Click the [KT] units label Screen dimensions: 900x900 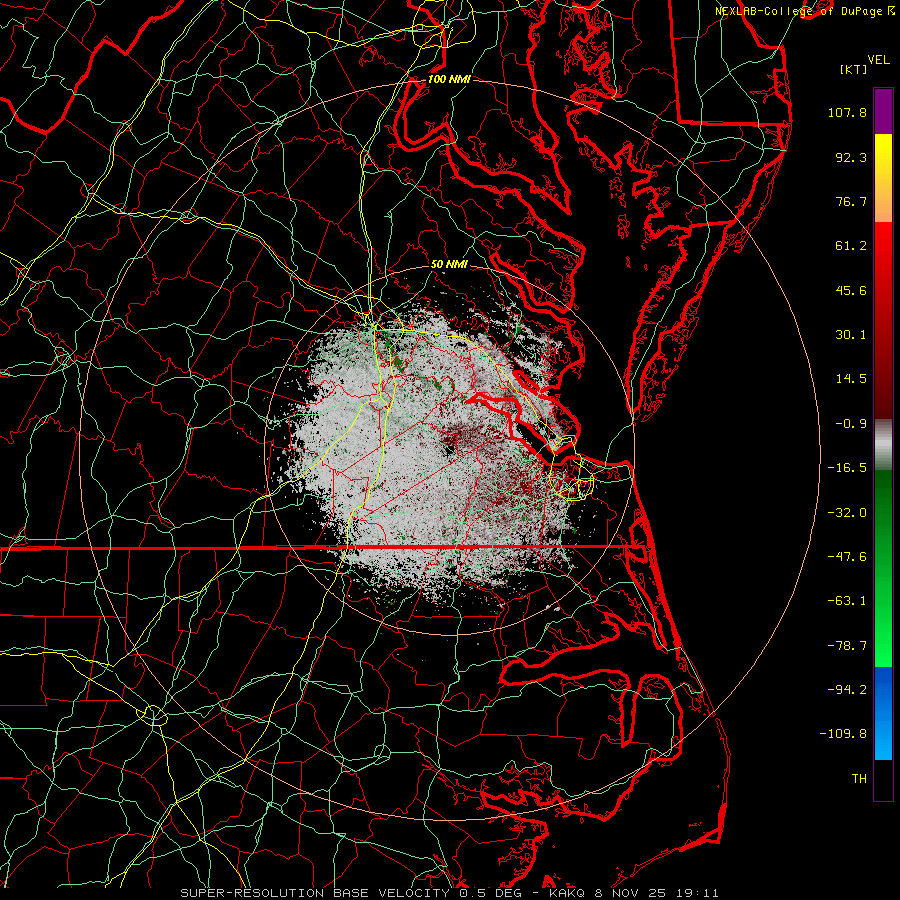pyautogui.click(x=854, y=69)
